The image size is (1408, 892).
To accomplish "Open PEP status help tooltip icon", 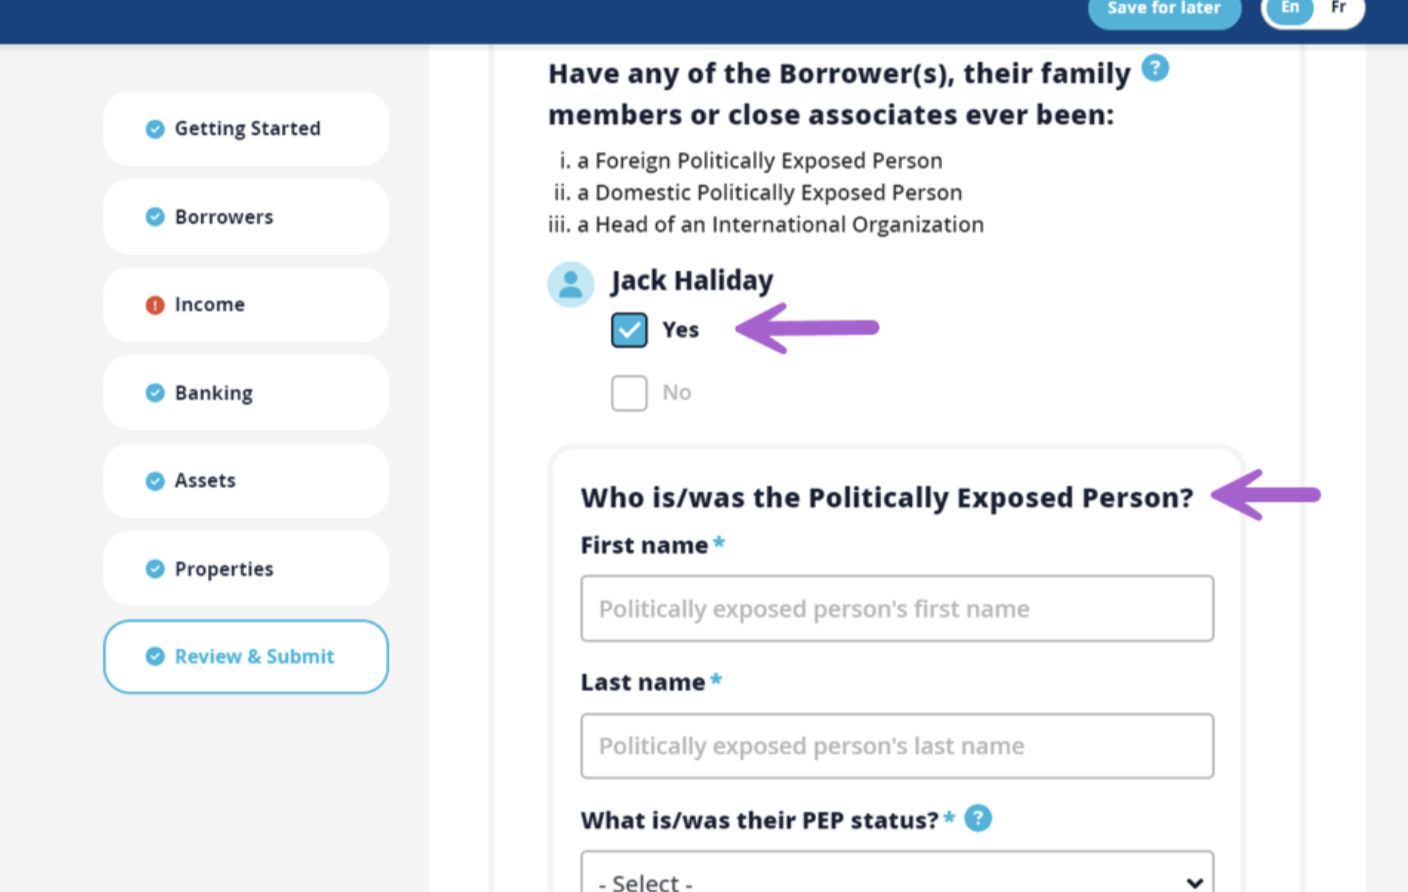I will (x=978, y=819).
